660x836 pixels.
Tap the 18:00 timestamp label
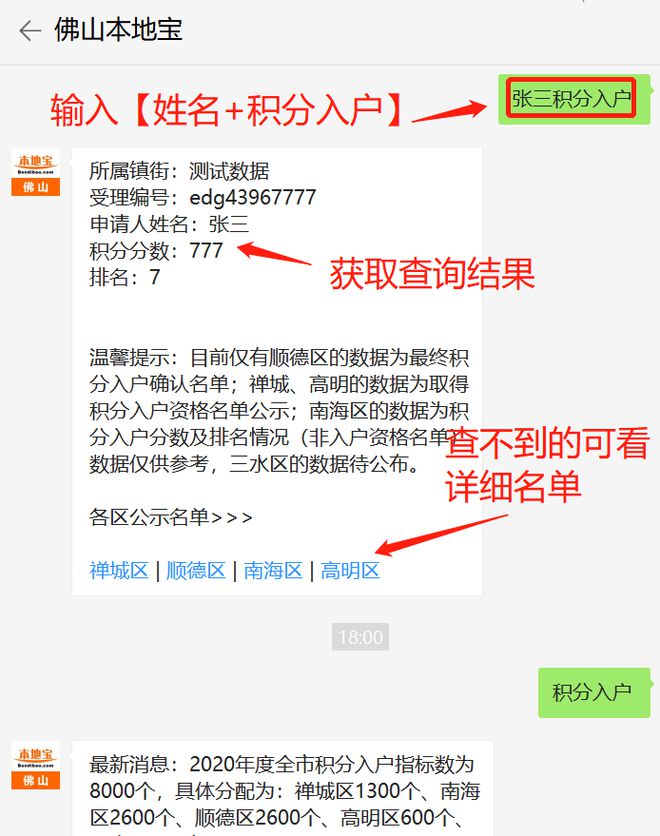point(360,637)
